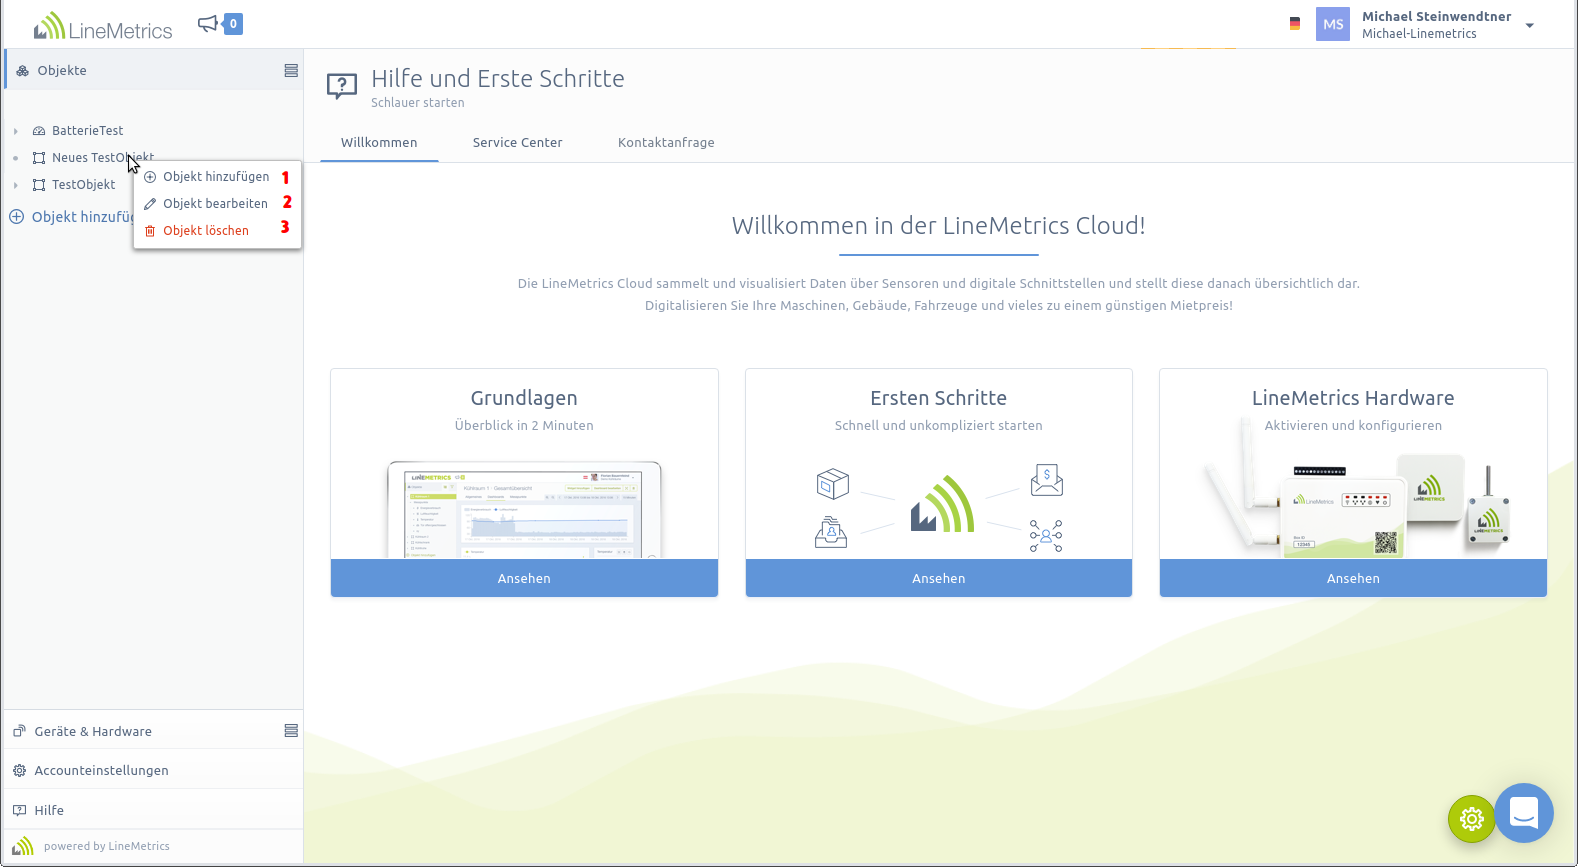1578x867 pixels.
Task: Open the blue chat widget button
Action: [1524, 812]
